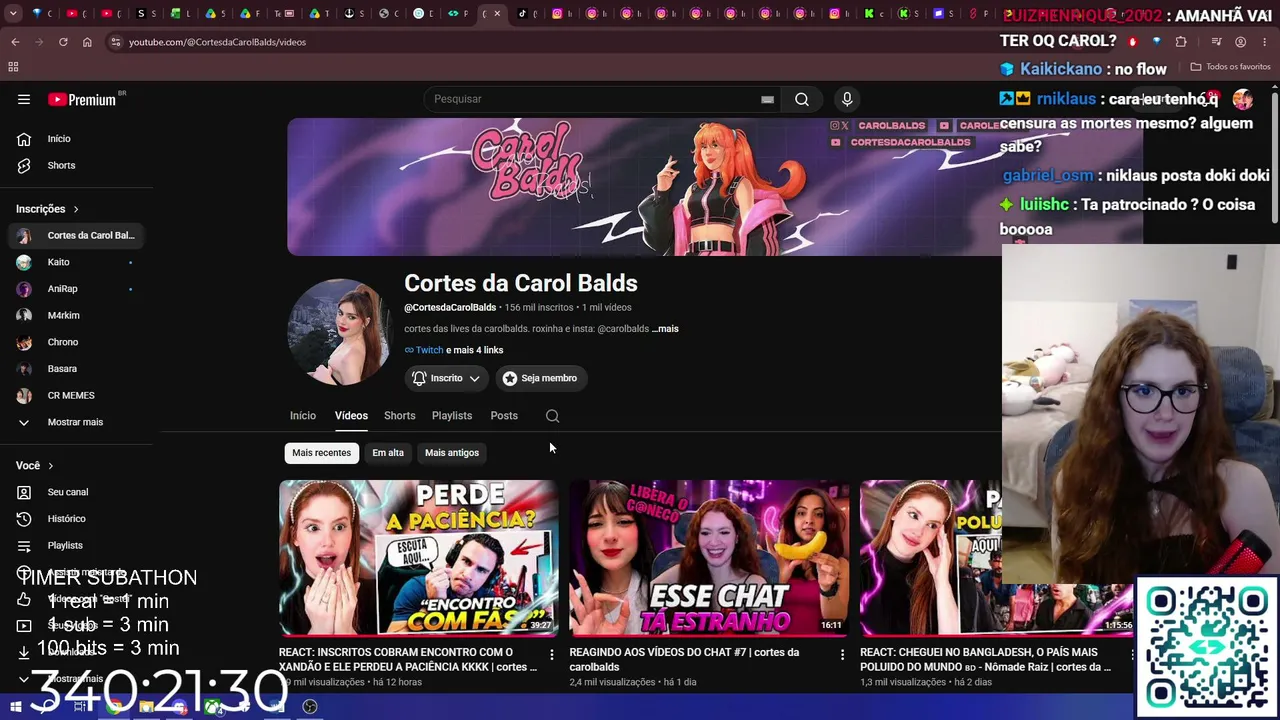The height and width of the screenshot is (720, 1280).
Task: Open the YouTube account avatar menu
Action: tap(1242, 99)
